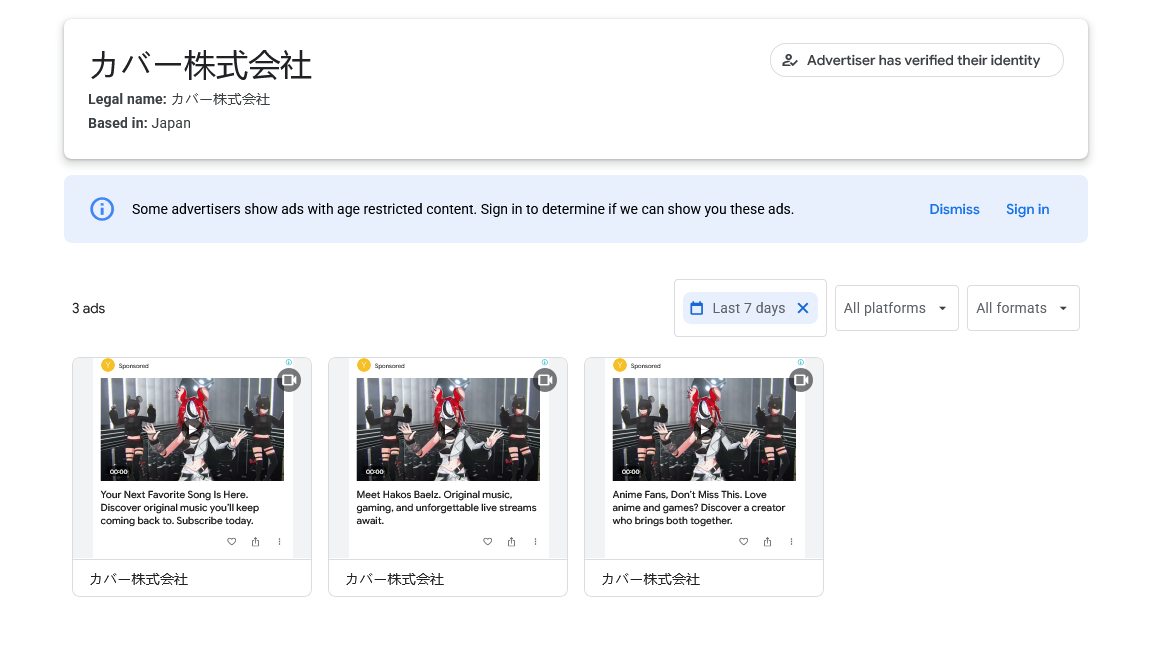Click the yellow avatar on 'Your Next Favorite Song' ad
The image size is (1167, 645).
pyautogui.click(x=107, y=365)
